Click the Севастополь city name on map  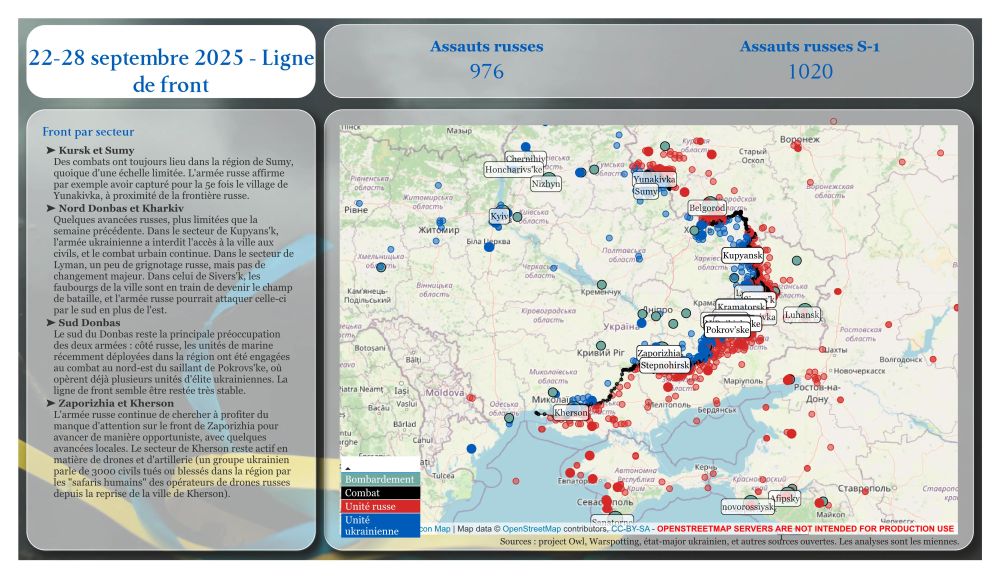click(605, 502)
